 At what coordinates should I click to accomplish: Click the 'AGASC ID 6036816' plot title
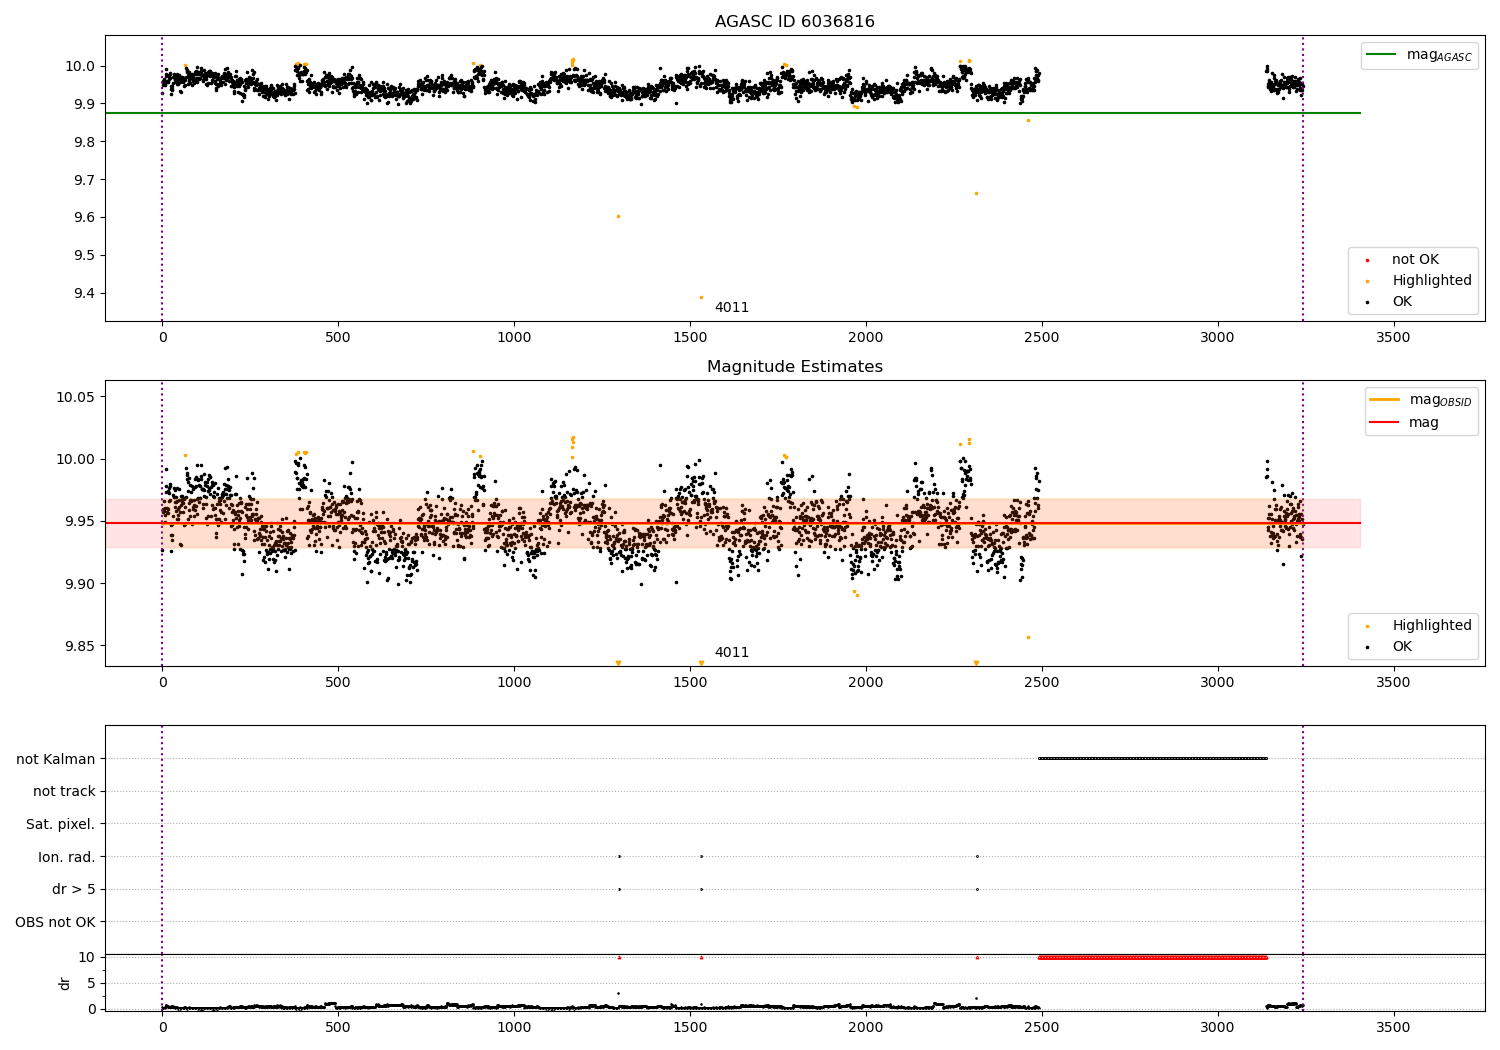[794, 22]
